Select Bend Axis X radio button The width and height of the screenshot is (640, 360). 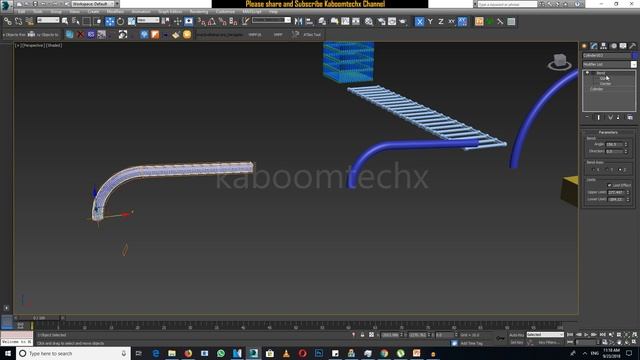pos(594,169)
